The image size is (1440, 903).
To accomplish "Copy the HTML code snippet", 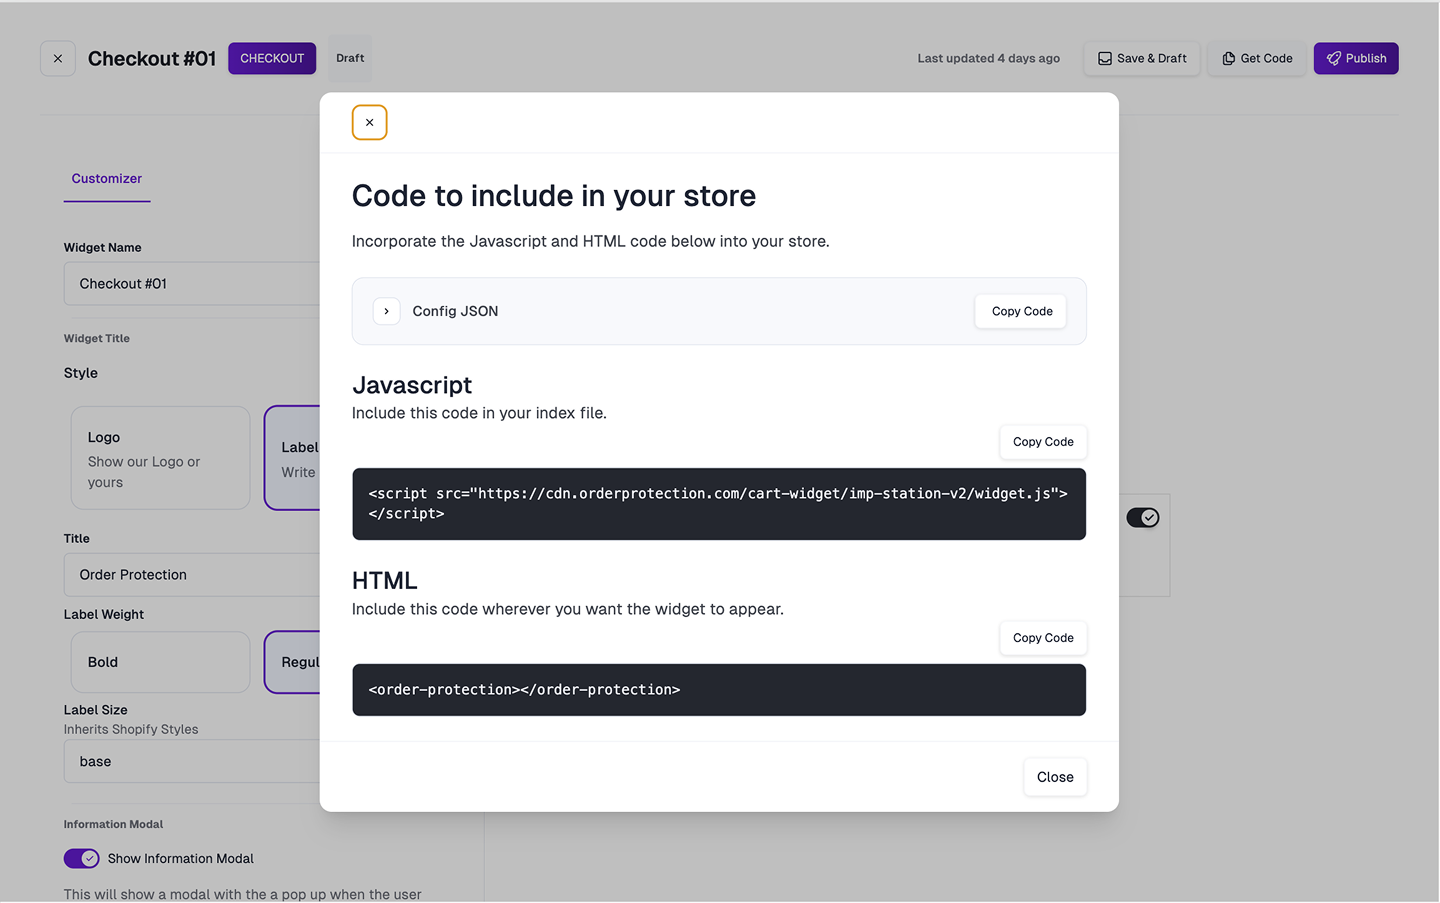I will [1043, 638].
